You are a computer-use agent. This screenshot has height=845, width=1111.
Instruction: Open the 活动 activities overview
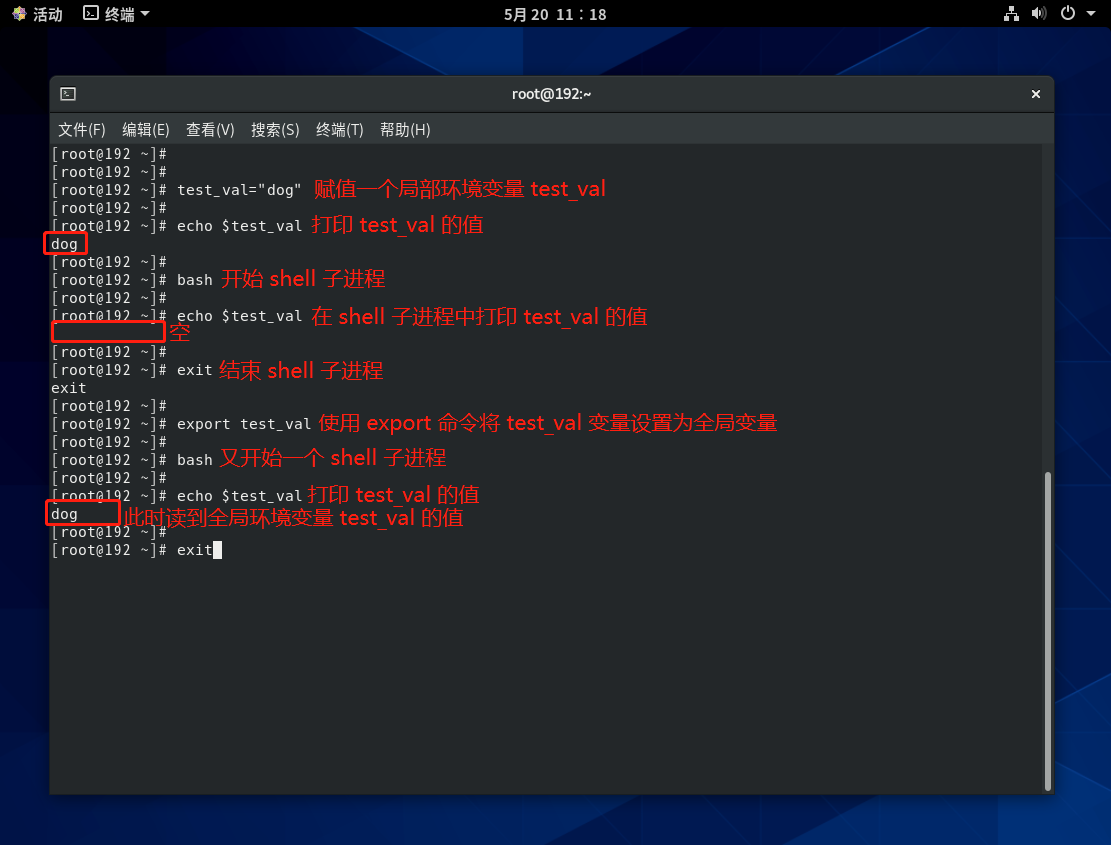(x=37, y=14)
